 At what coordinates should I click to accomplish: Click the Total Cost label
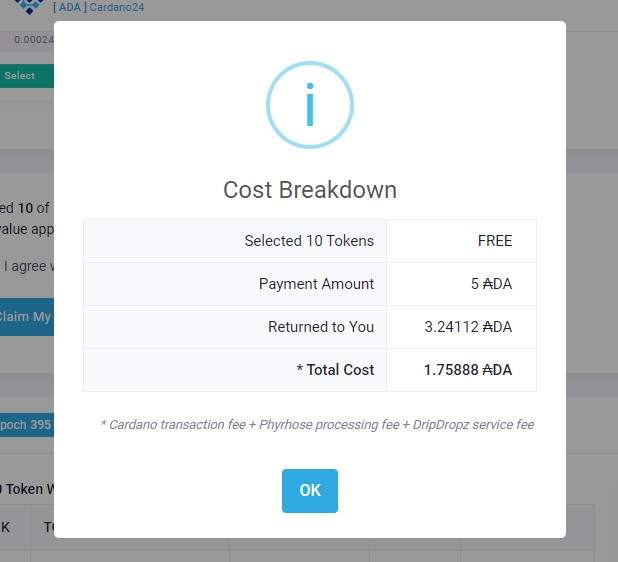pos(335,370)
